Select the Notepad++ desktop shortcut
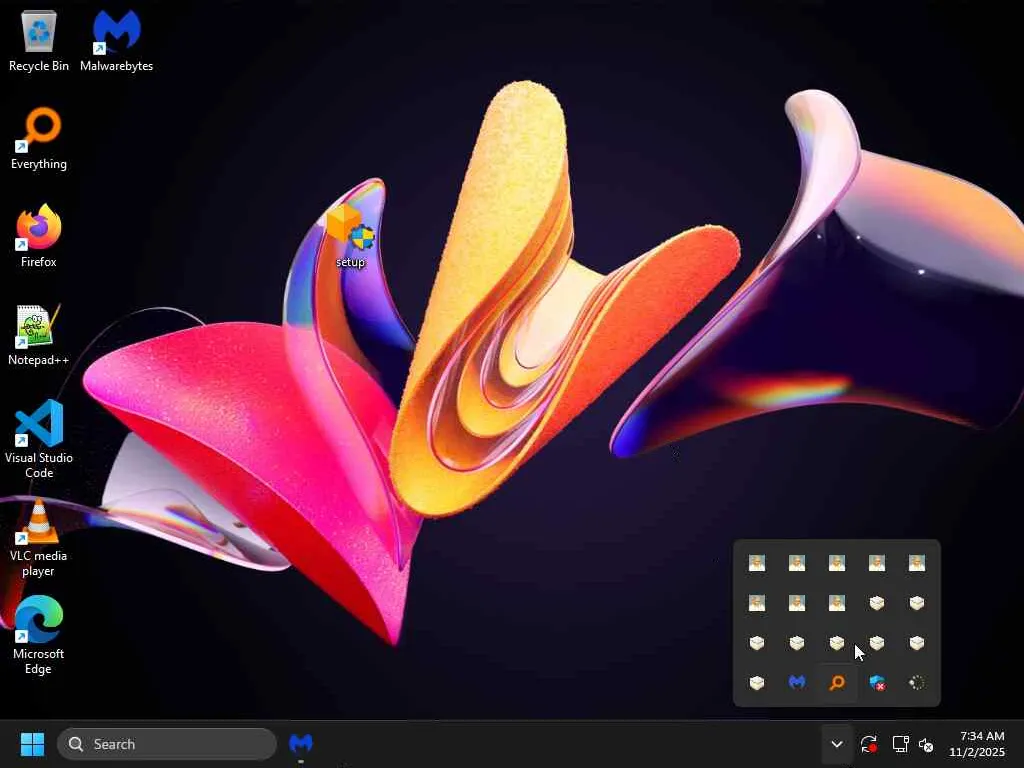 point(39,334)
